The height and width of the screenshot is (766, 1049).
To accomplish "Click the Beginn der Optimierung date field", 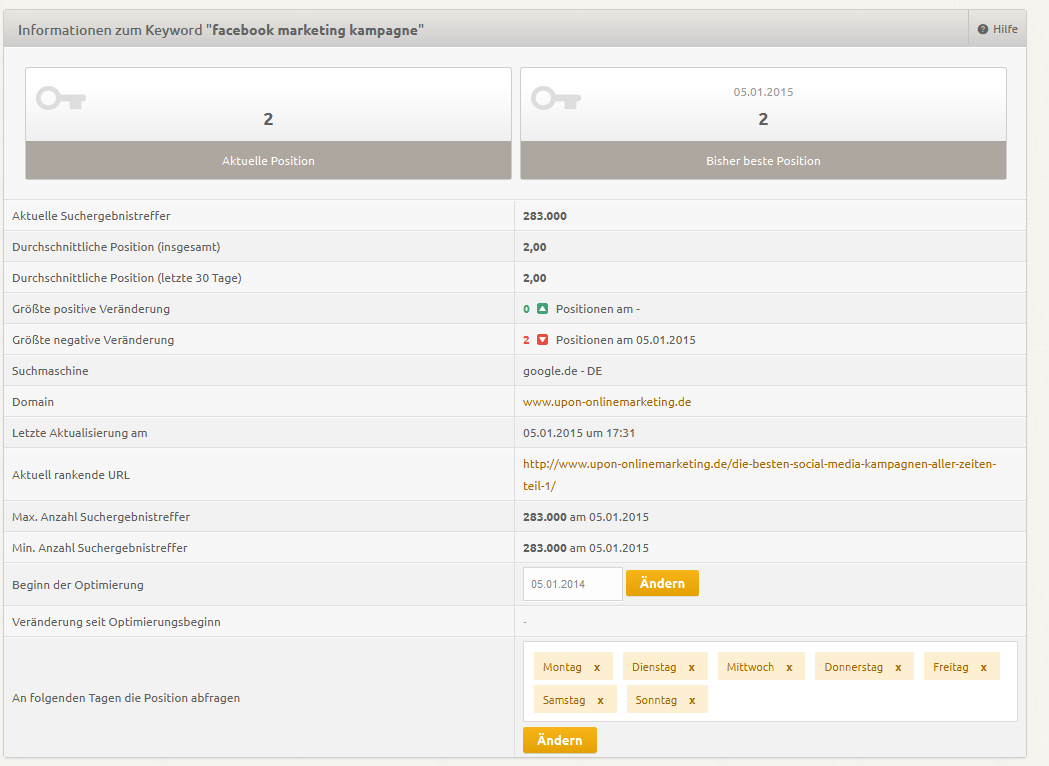I will pyautogui.click(x=572, y=584).
